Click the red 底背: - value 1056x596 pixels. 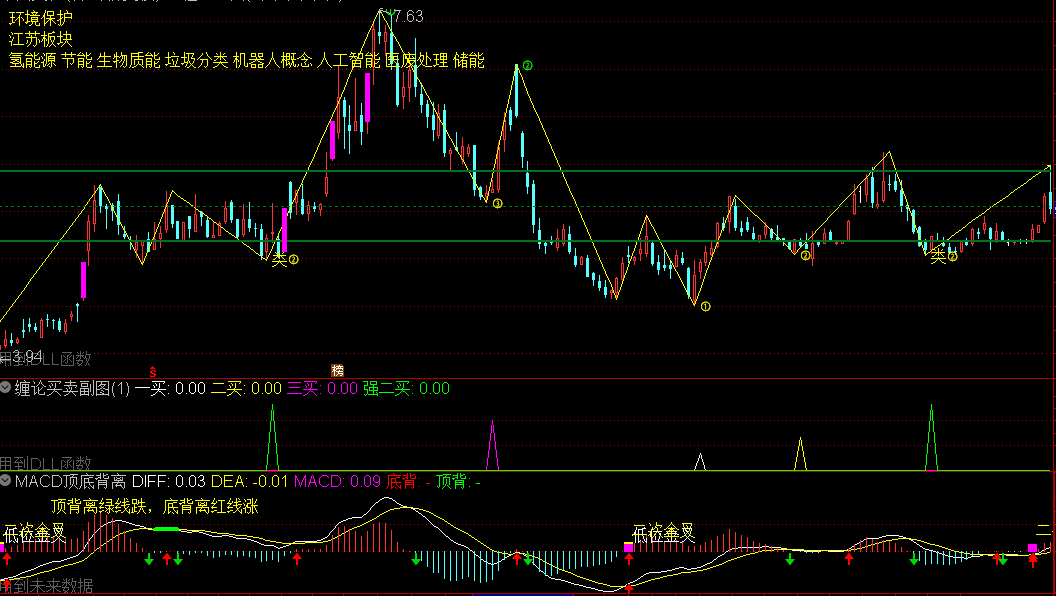(x=408, y=482)
